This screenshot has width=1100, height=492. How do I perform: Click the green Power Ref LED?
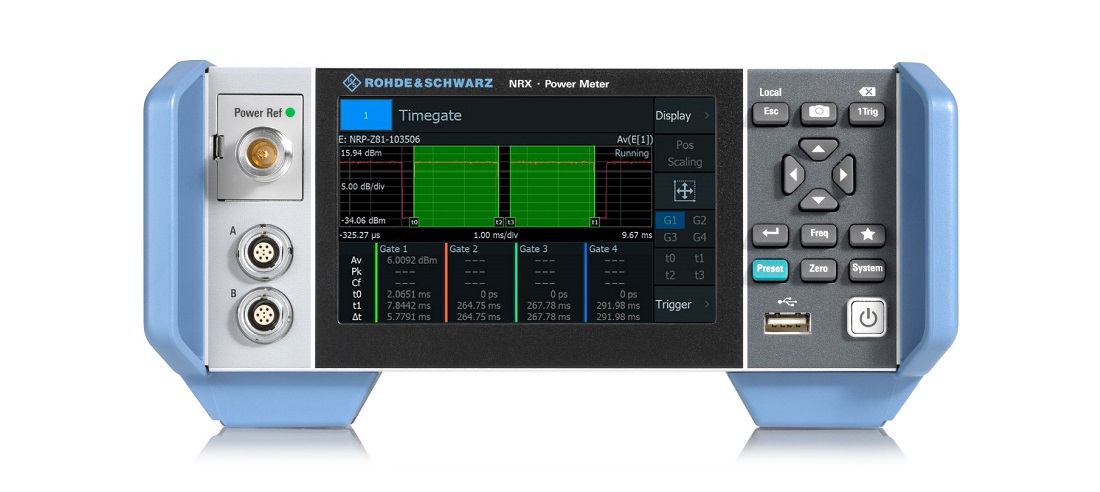(x=290, y=112)
